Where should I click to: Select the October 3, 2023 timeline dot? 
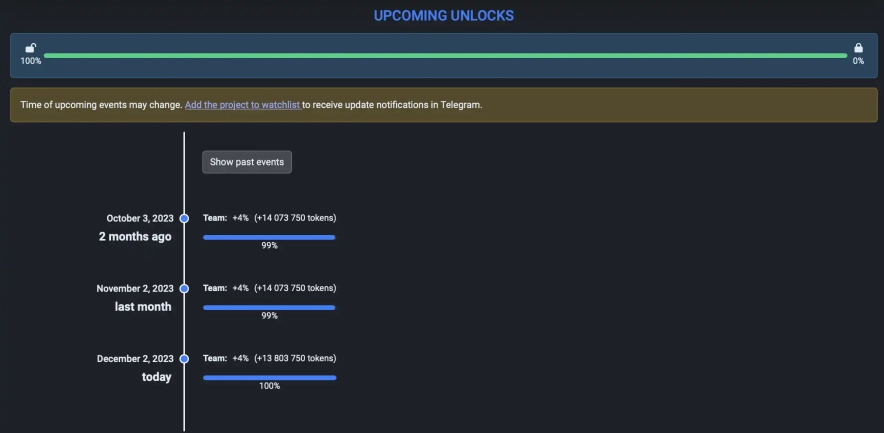(184, 218)
